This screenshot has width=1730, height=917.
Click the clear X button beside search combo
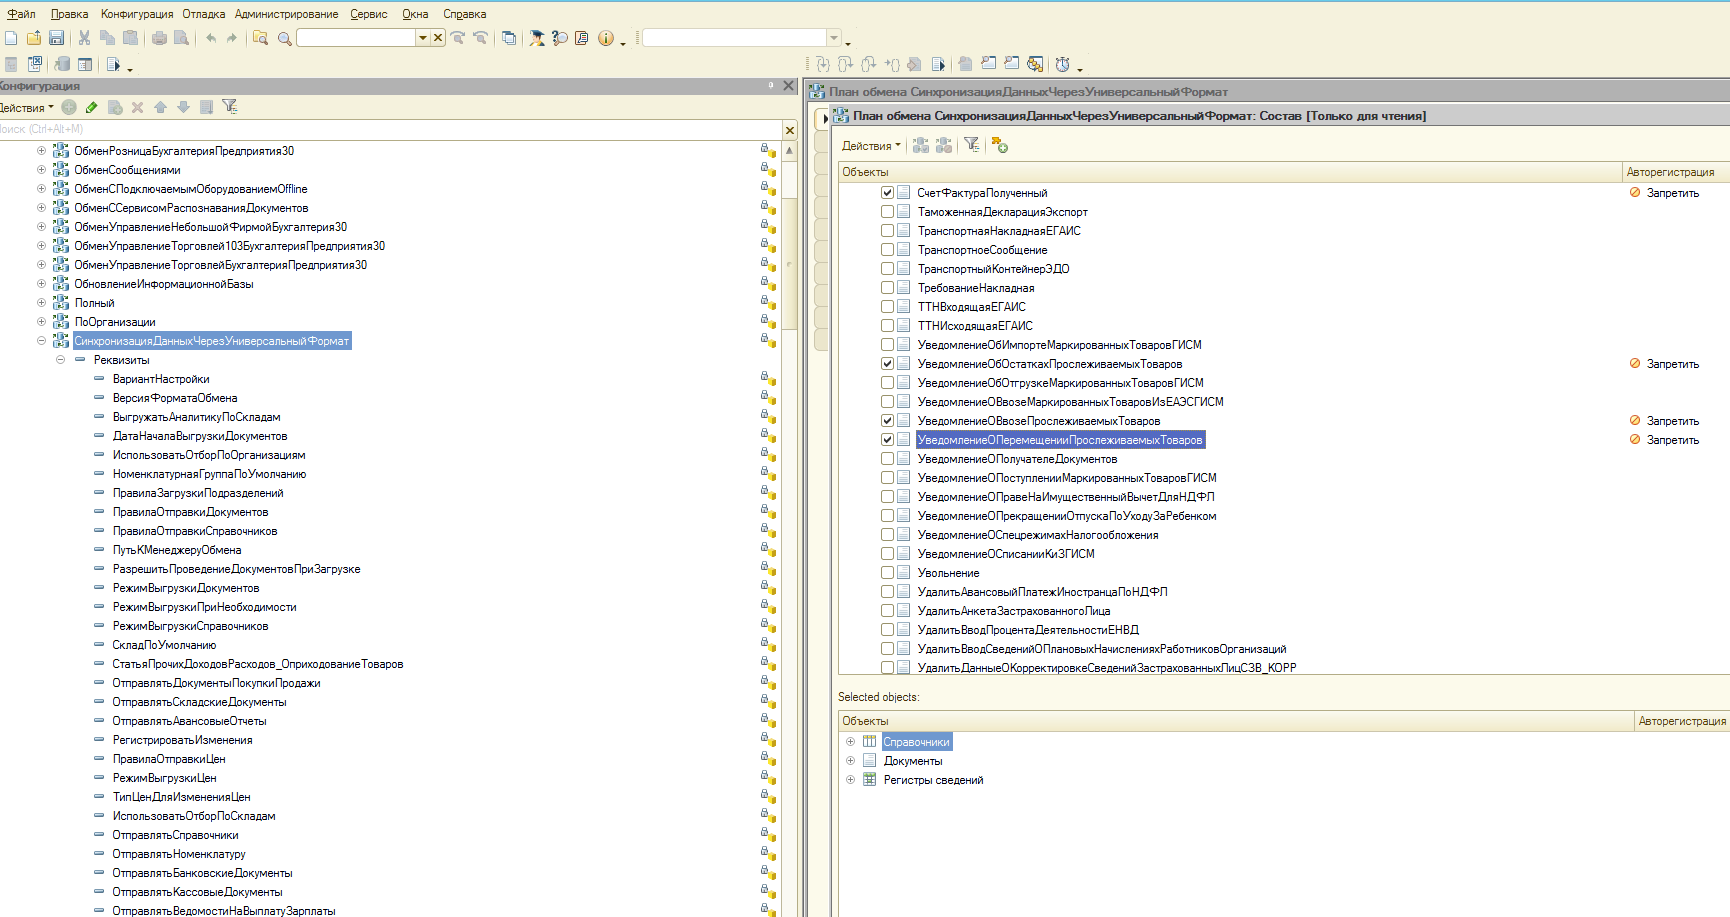(438, 38)
